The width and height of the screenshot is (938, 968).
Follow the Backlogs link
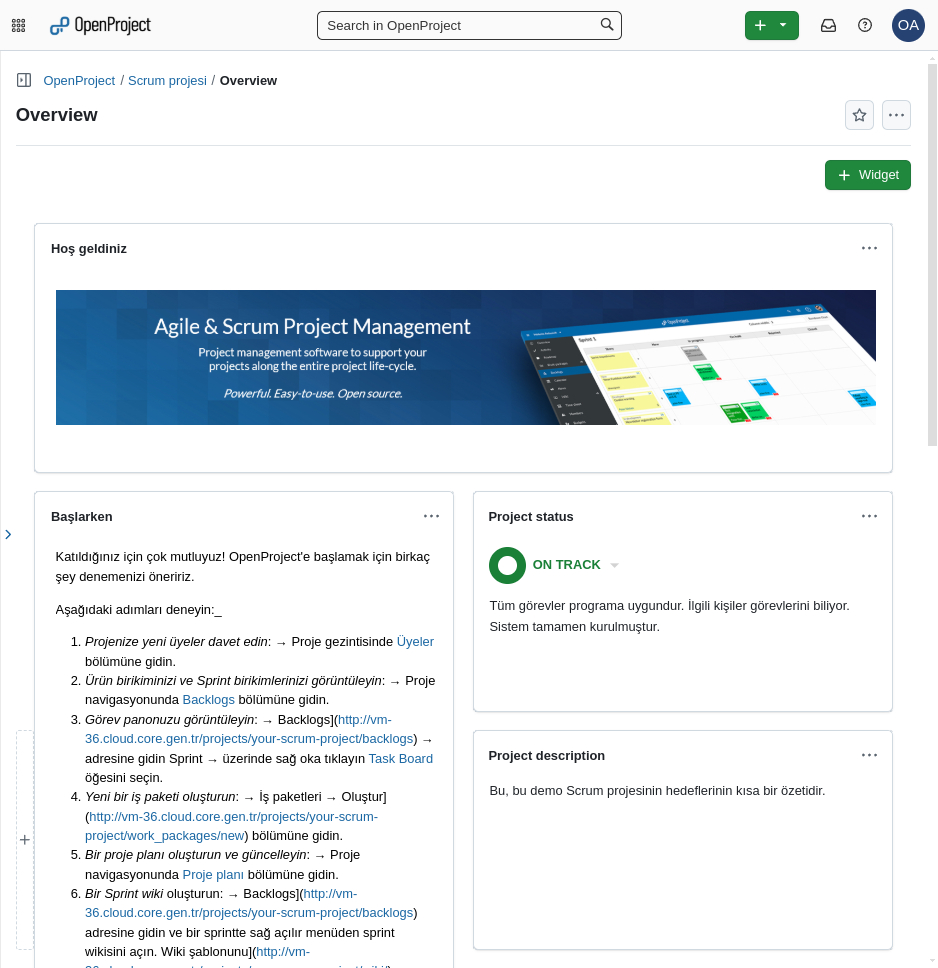208,699
